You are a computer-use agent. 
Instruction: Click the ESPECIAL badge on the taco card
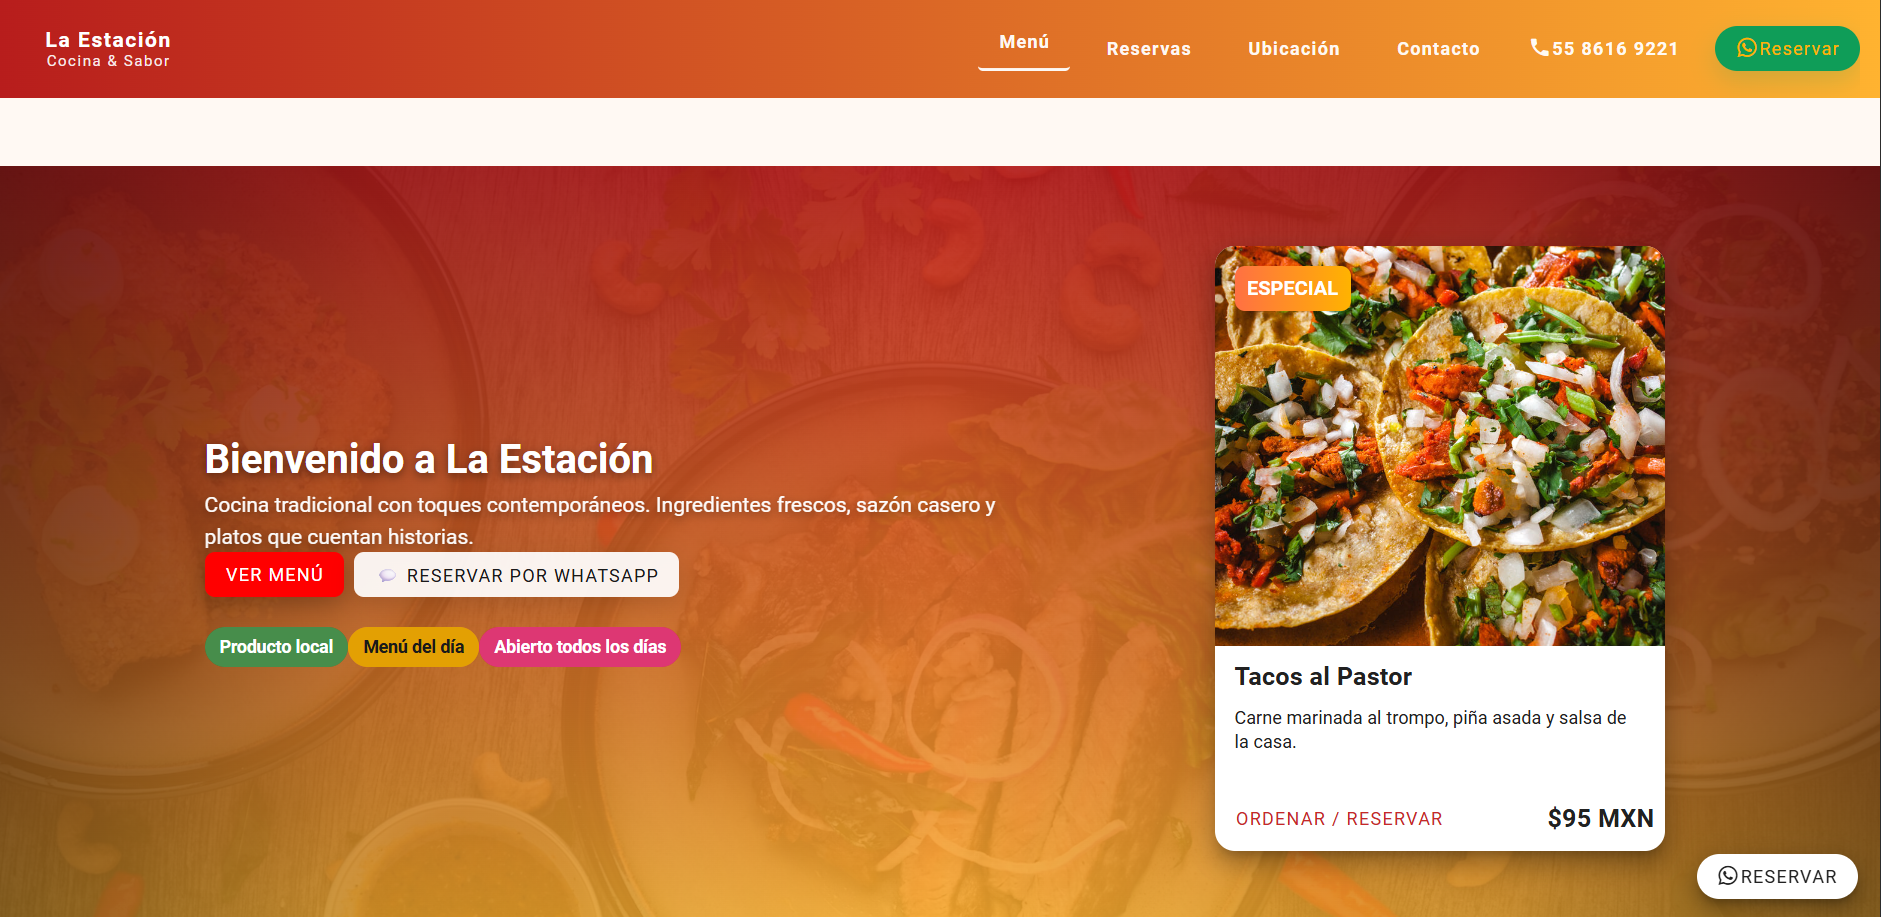pos(1292,289)
